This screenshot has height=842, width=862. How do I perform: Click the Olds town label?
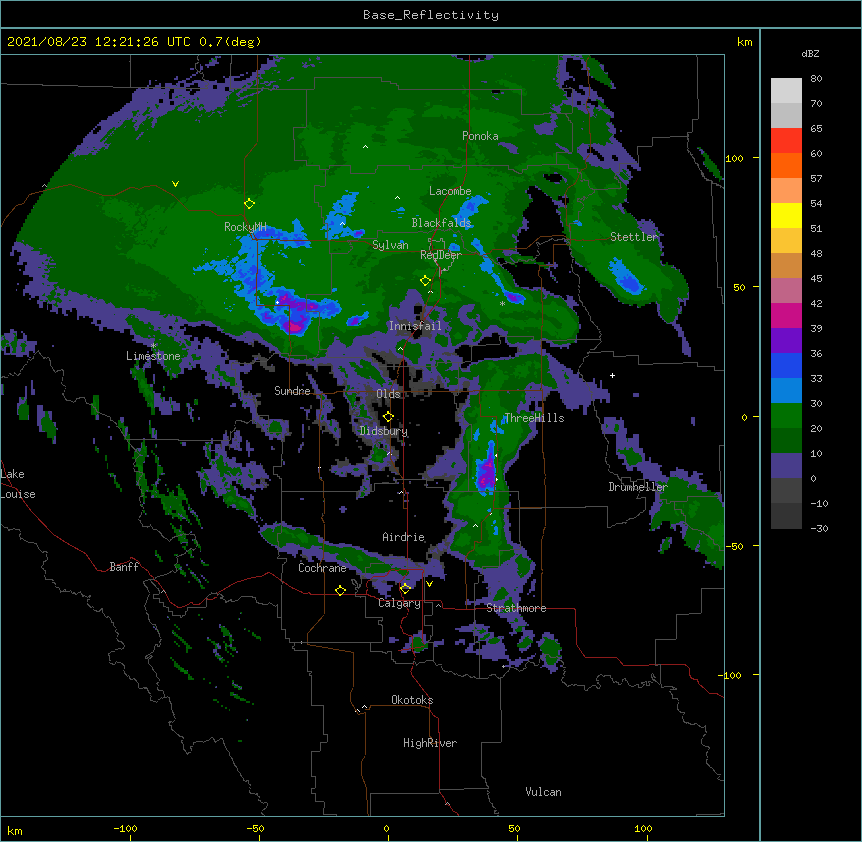pos(388,394)
